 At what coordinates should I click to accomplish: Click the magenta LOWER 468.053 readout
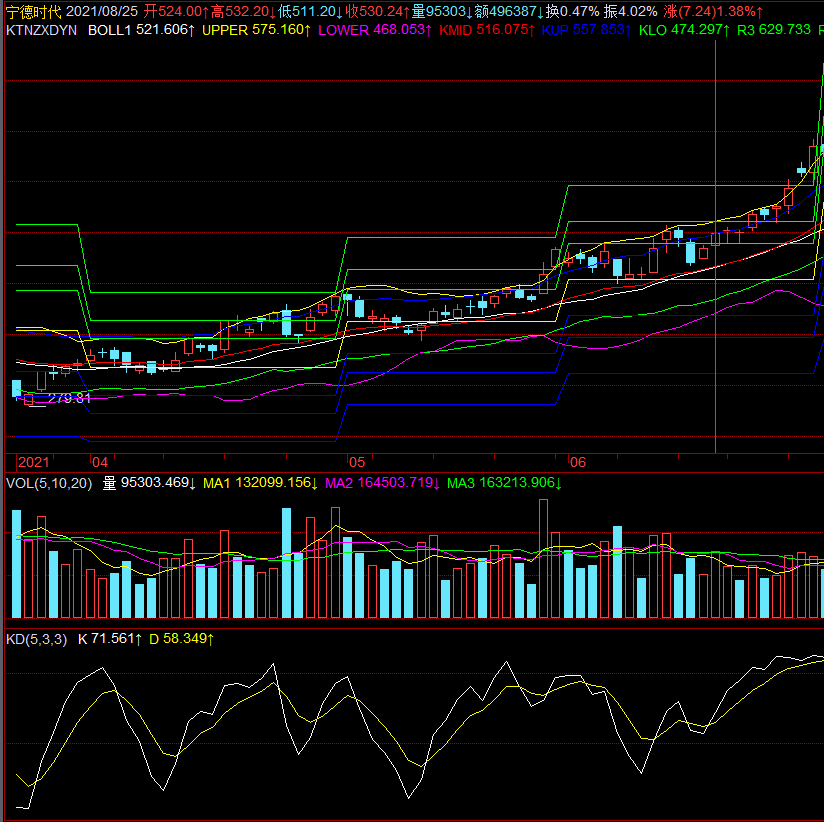(375, 30)
